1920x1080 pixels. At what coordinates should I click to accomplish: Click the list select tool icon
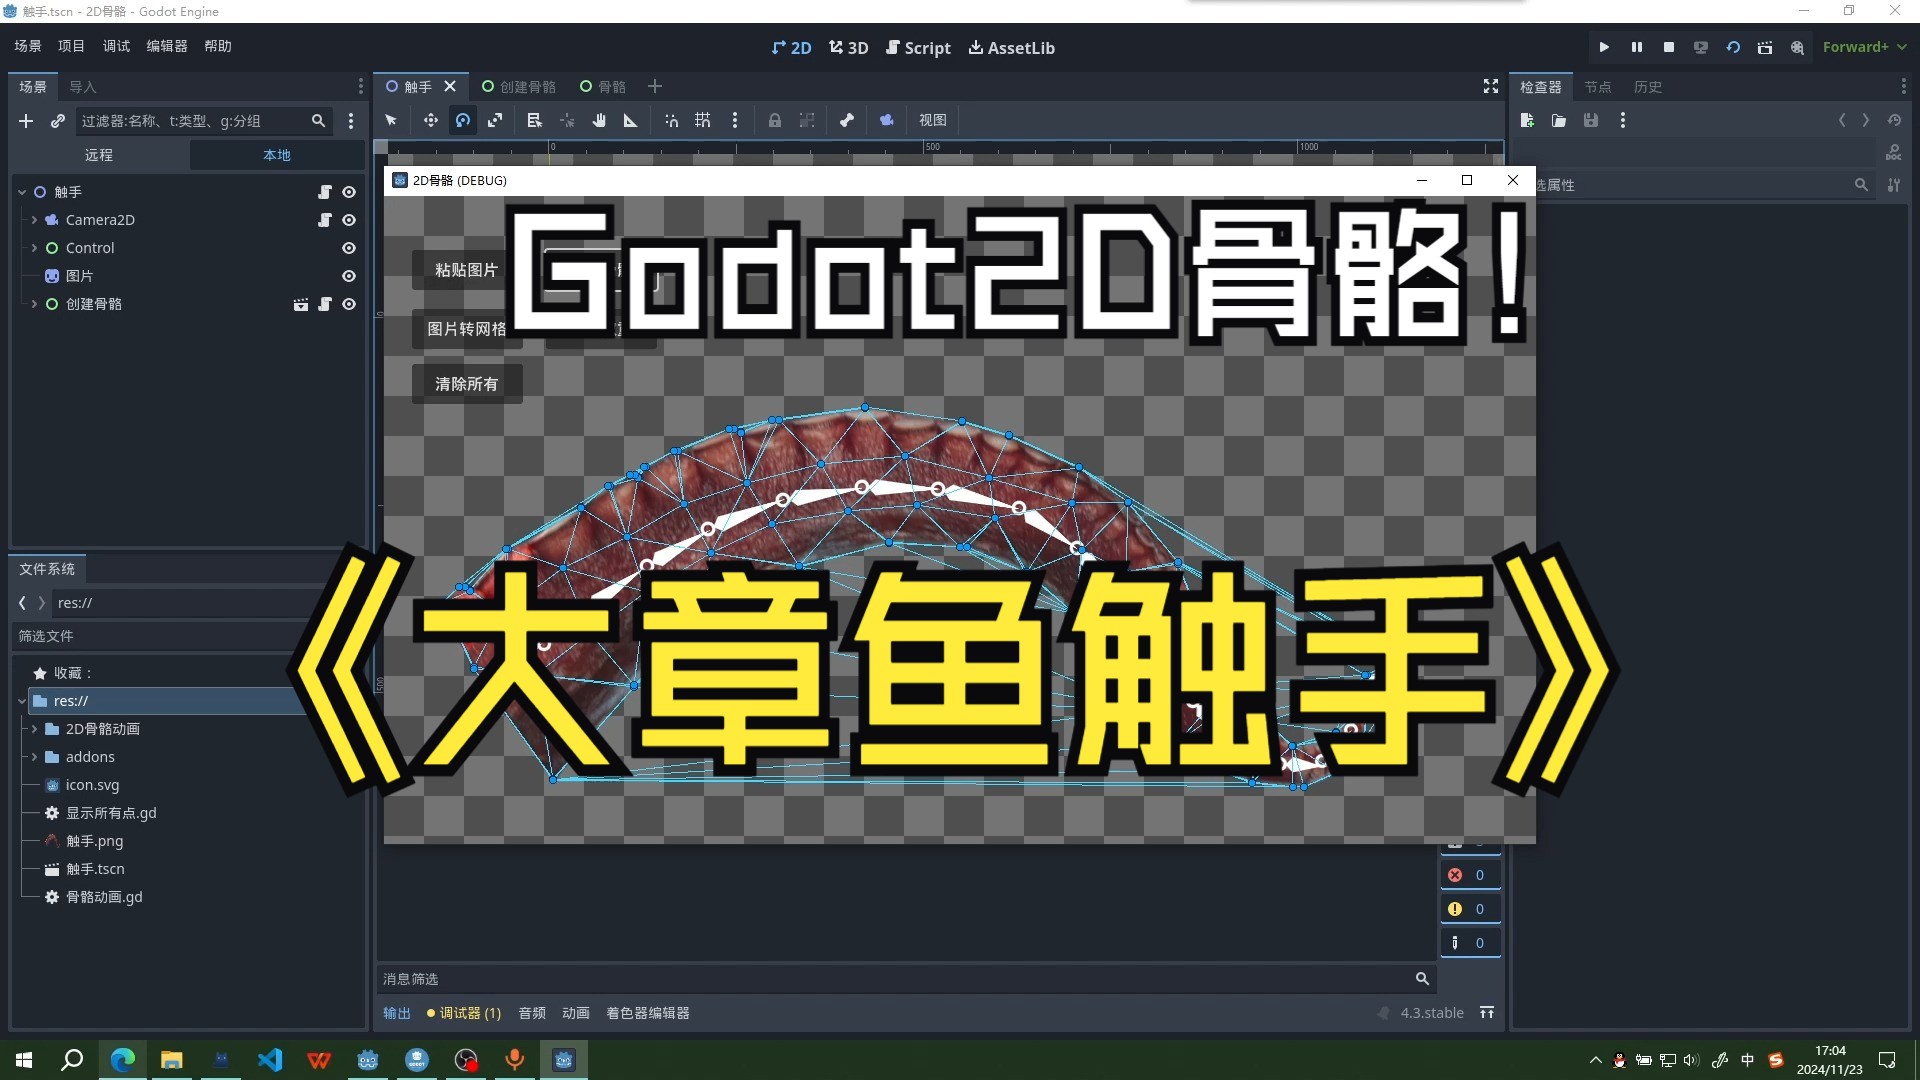[534, 120]
